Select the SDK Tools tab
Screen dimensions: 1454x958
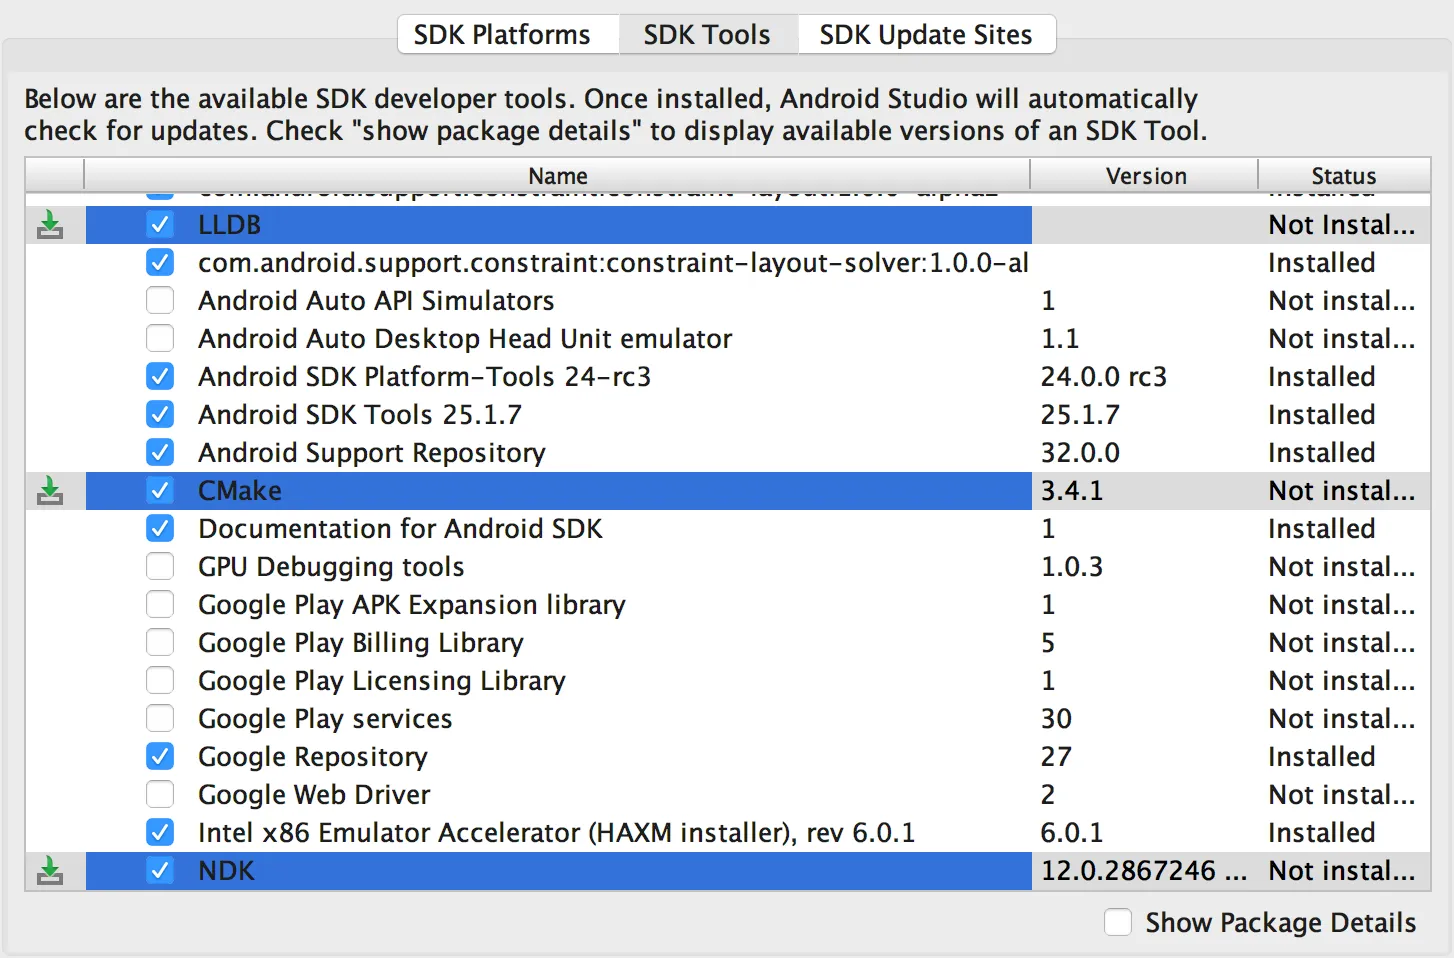click(706, 35)
